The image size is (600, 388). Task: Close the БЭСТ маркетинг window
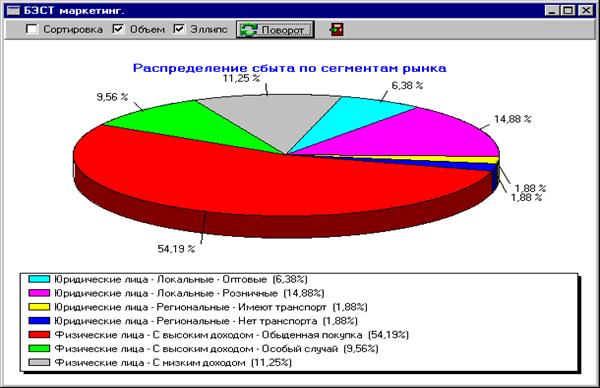click(x=585, y=10)
